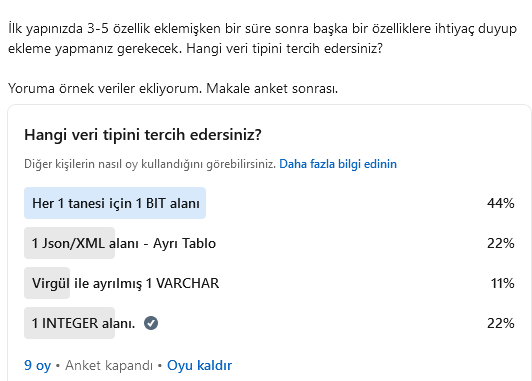Screen dimensions: 532x381
Task: Click the 22% result beside Json/XML option
Action: tap(500, 243)
